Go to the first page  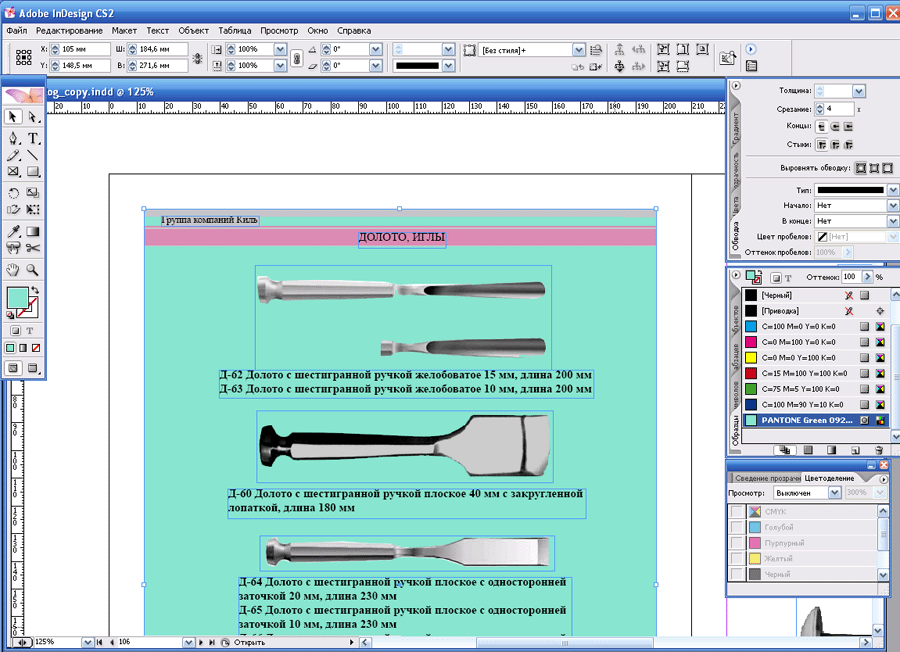[x=100, y=642]
